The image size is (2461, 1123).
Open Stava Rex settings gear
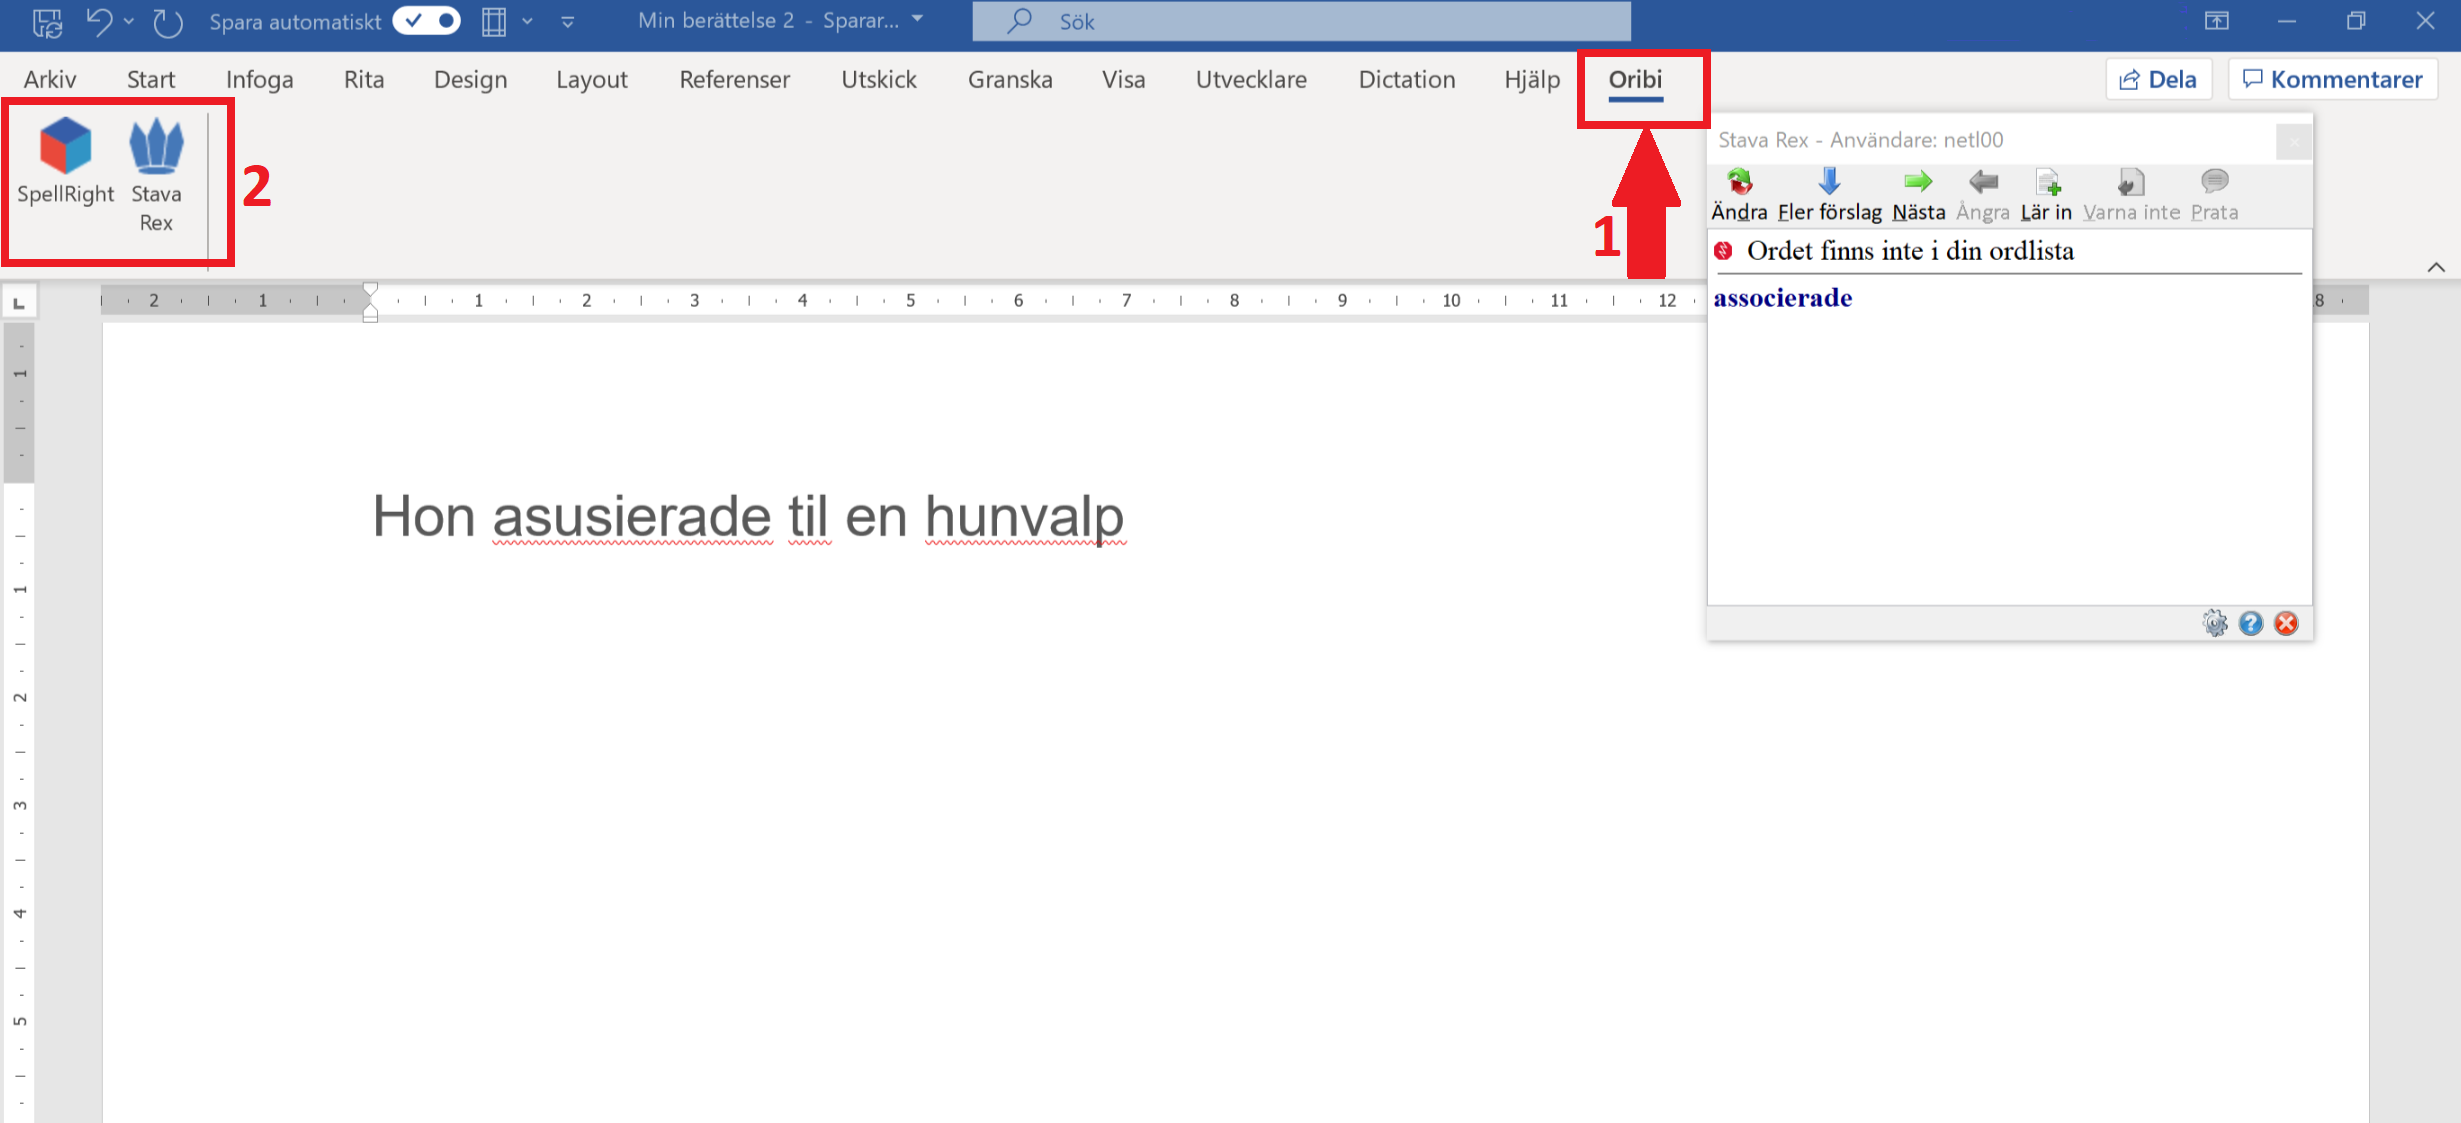tap(2215, 623)
